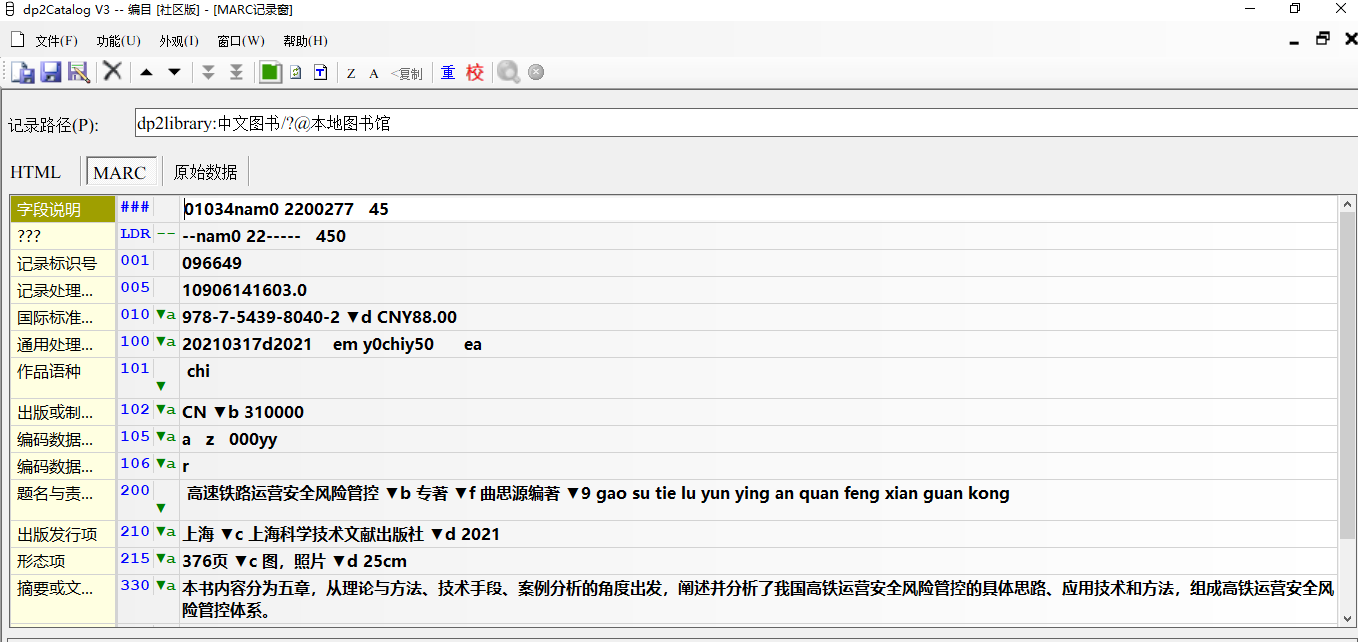Screen dimensions: 1358x642
Task: Open the 文件(F) menu
Action: 56,41
